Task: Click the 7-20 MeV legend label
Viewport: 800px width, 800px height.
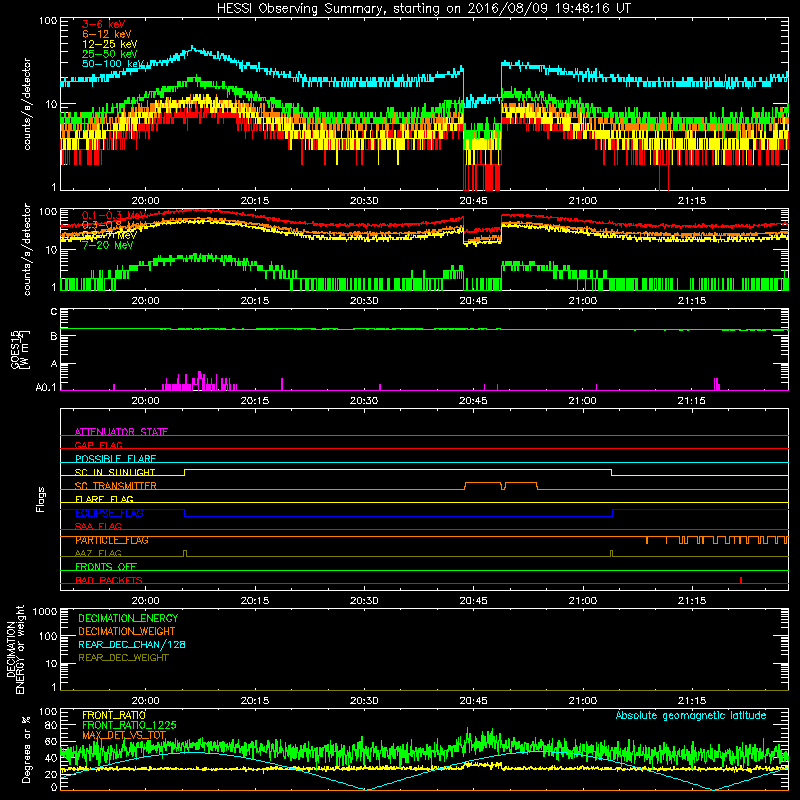Action: click(107, 245)
